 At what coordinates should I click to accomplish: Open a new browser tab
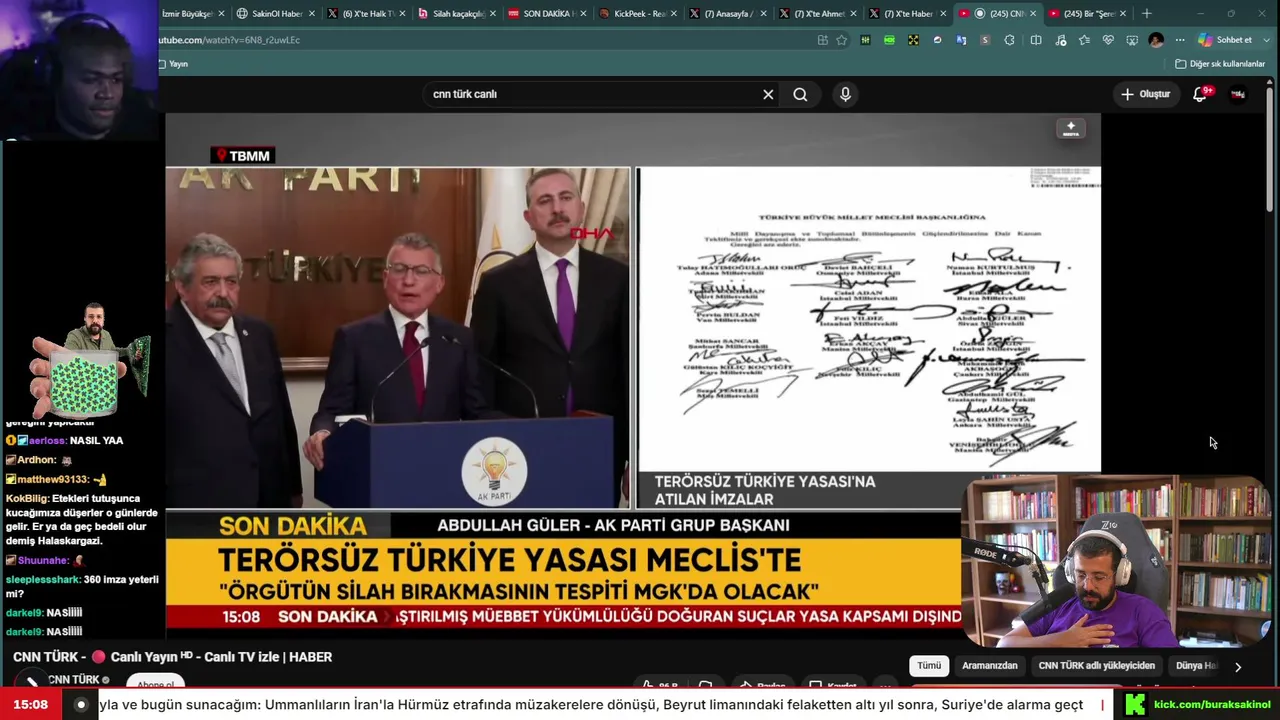pyautogui.click(x=1147, y=14)
